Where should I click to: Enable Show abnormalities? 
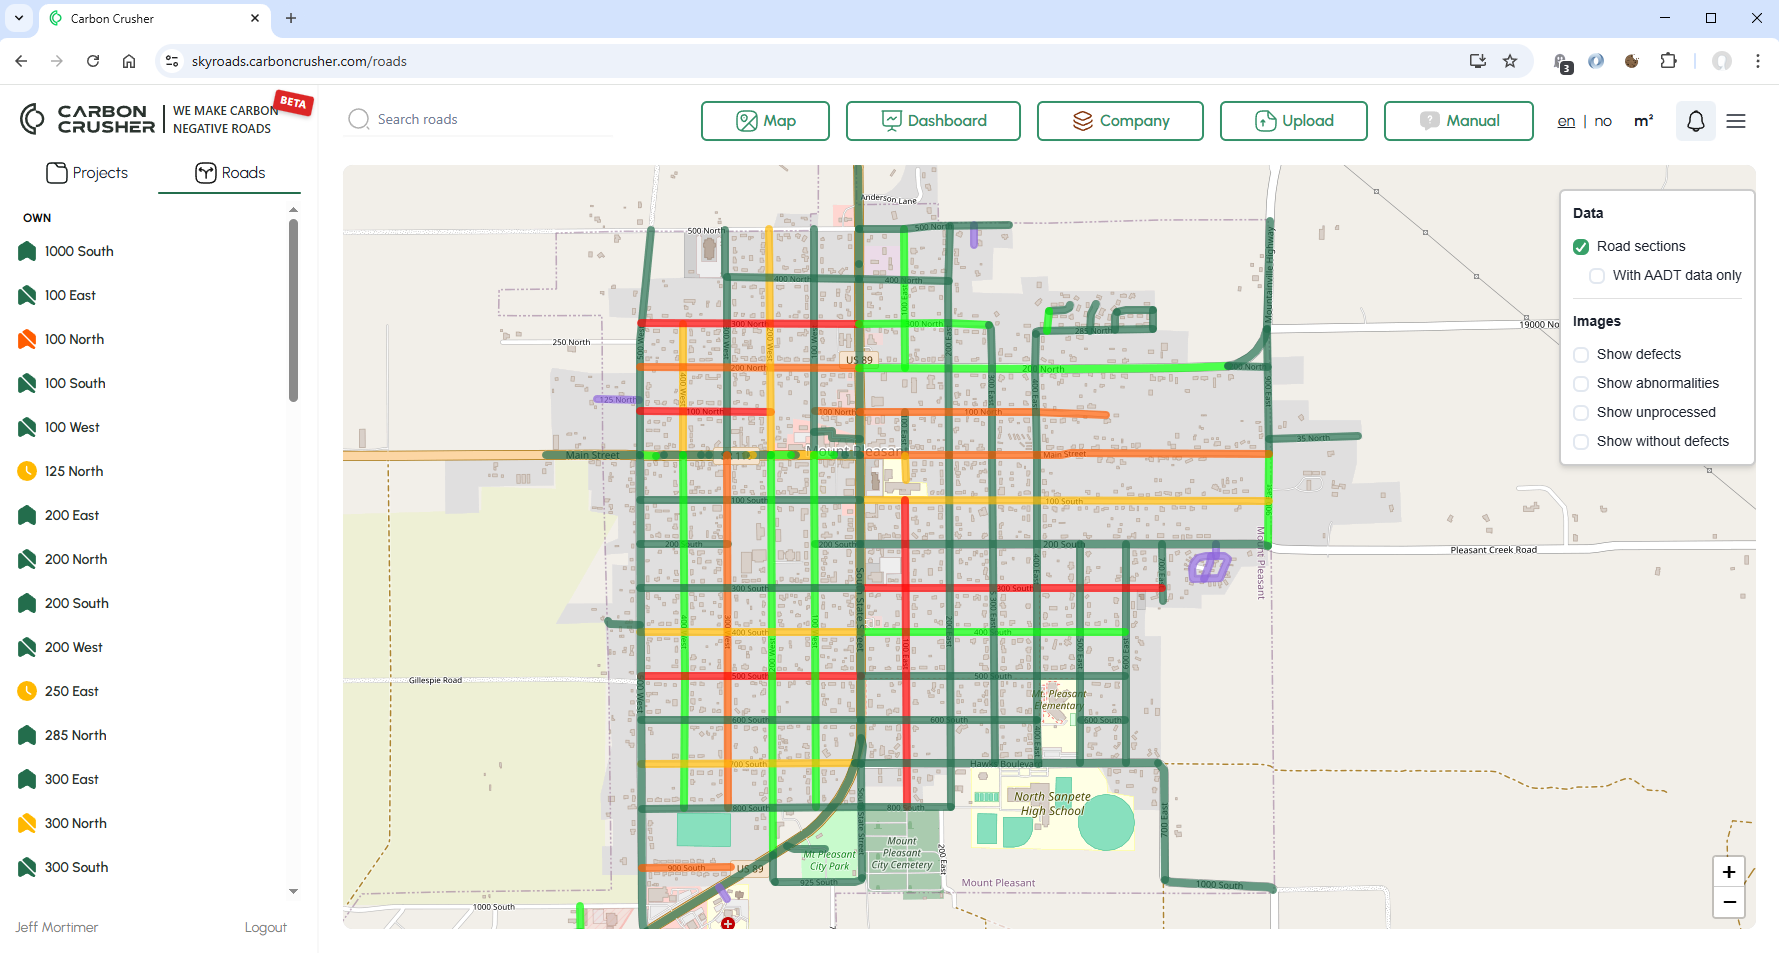click(1581, 384)
